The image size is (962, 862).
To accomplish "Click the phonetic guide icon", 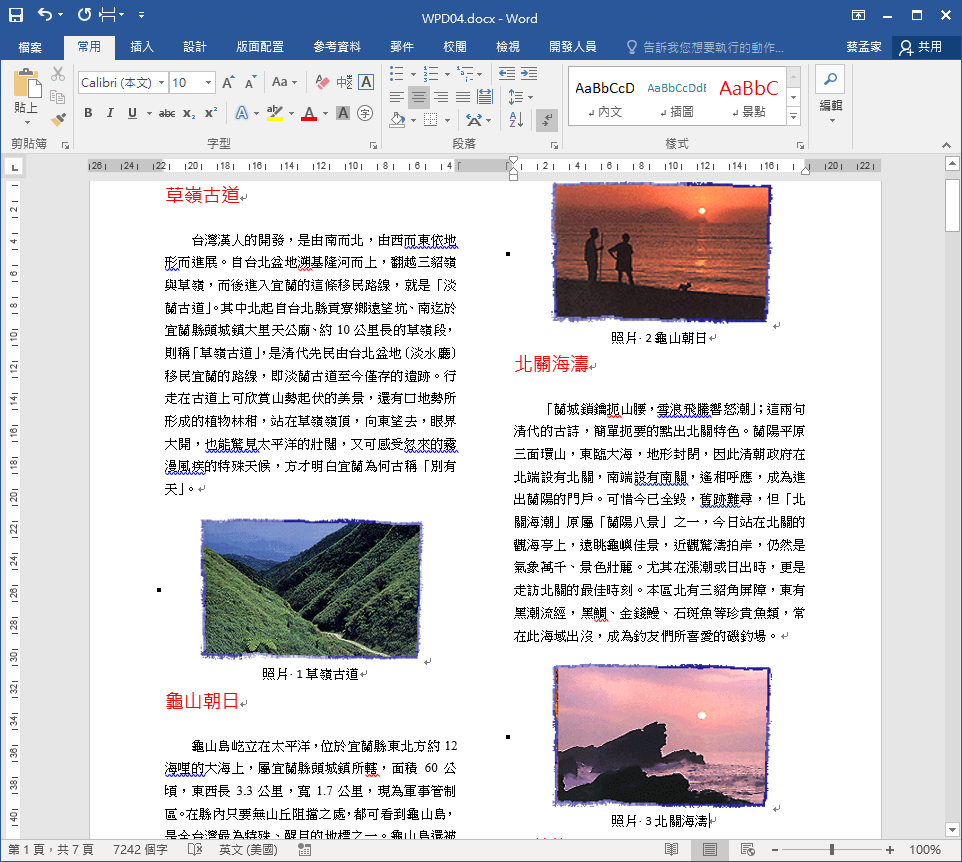I will (x=344, y=82).
